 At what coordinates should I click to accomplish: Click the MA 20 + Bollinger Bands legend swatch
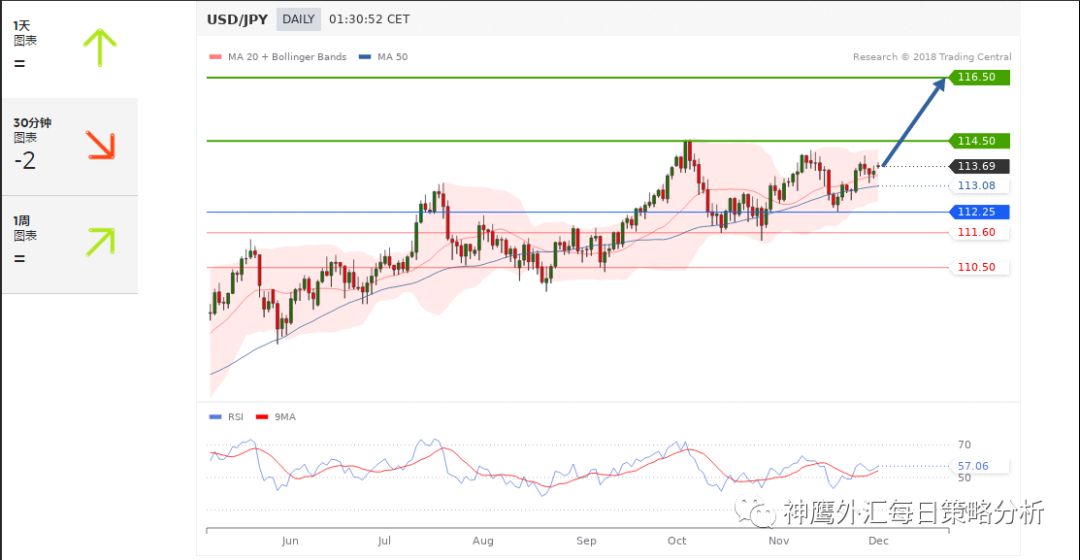coord(215,57)
